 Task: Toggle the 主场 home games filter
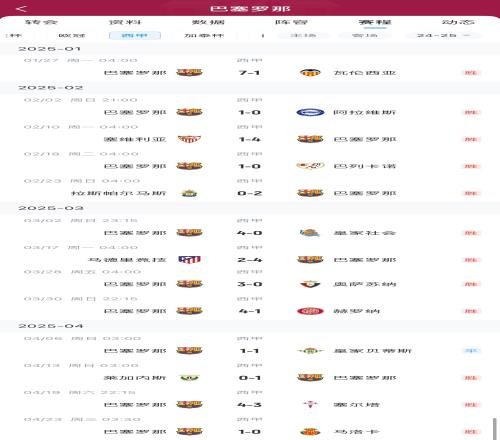coord(303,35)
